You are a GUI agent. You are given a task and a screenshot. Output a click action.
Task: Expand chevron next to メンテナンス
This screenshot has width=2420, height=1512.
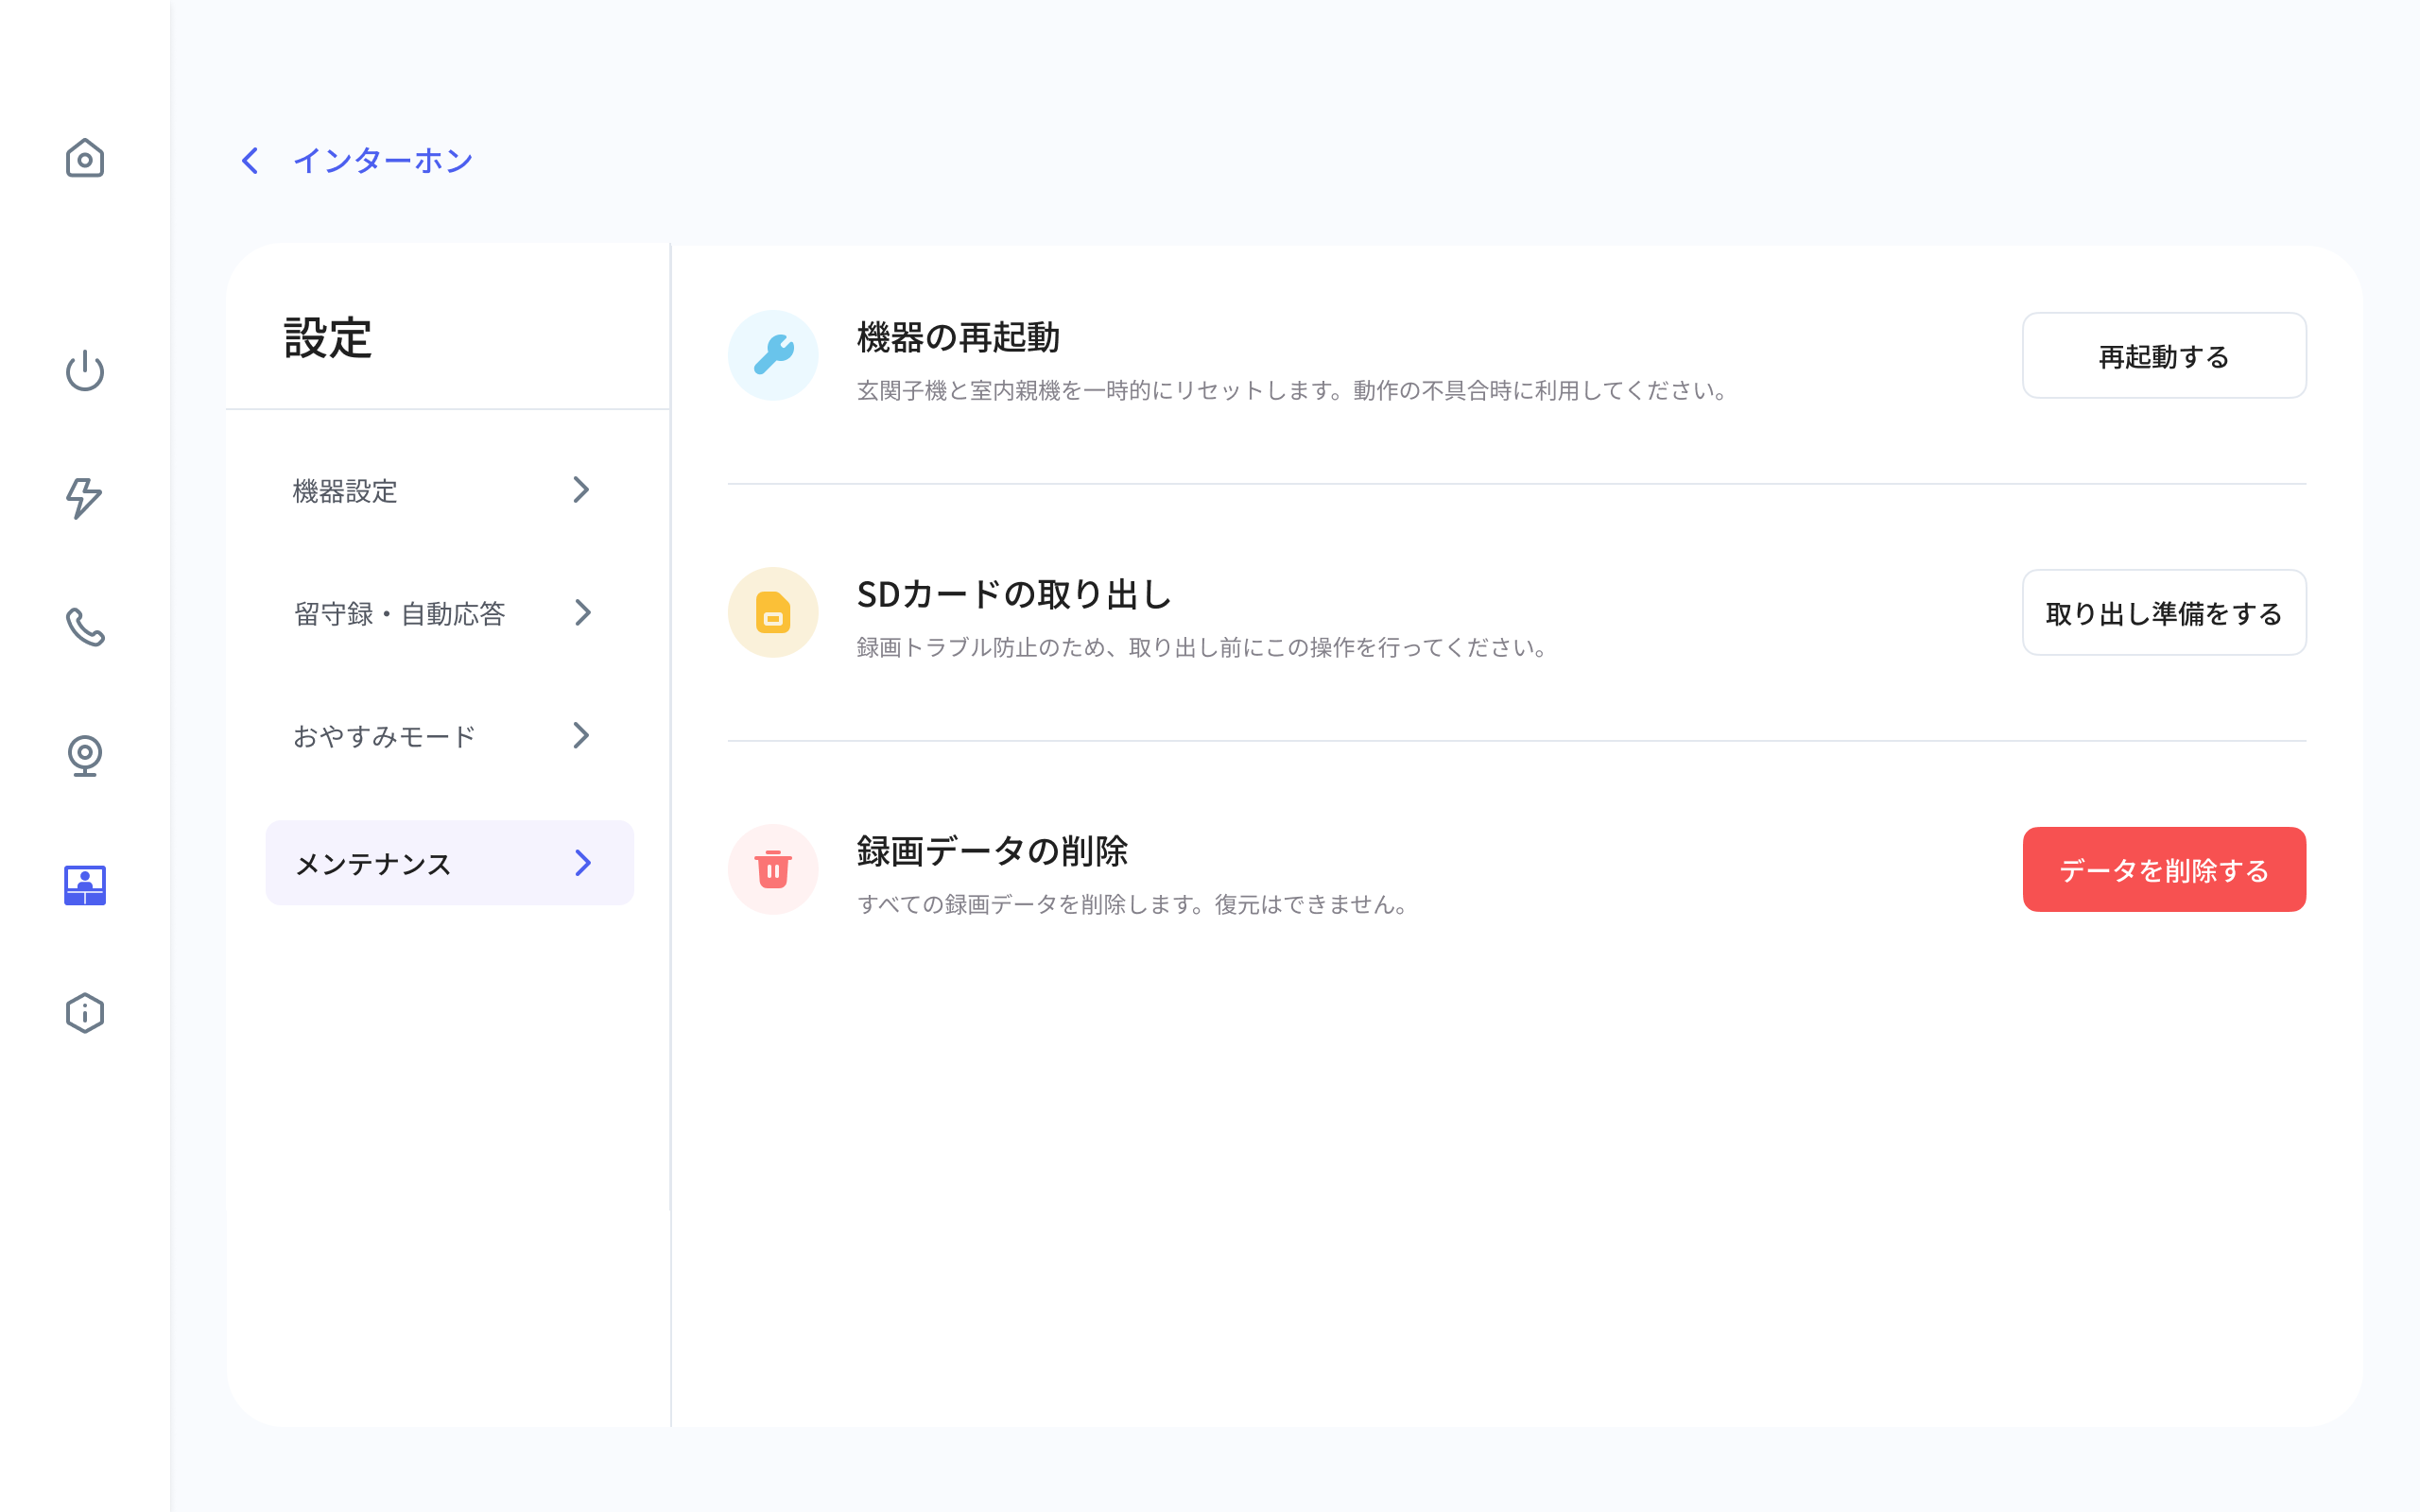coord(583,863)
